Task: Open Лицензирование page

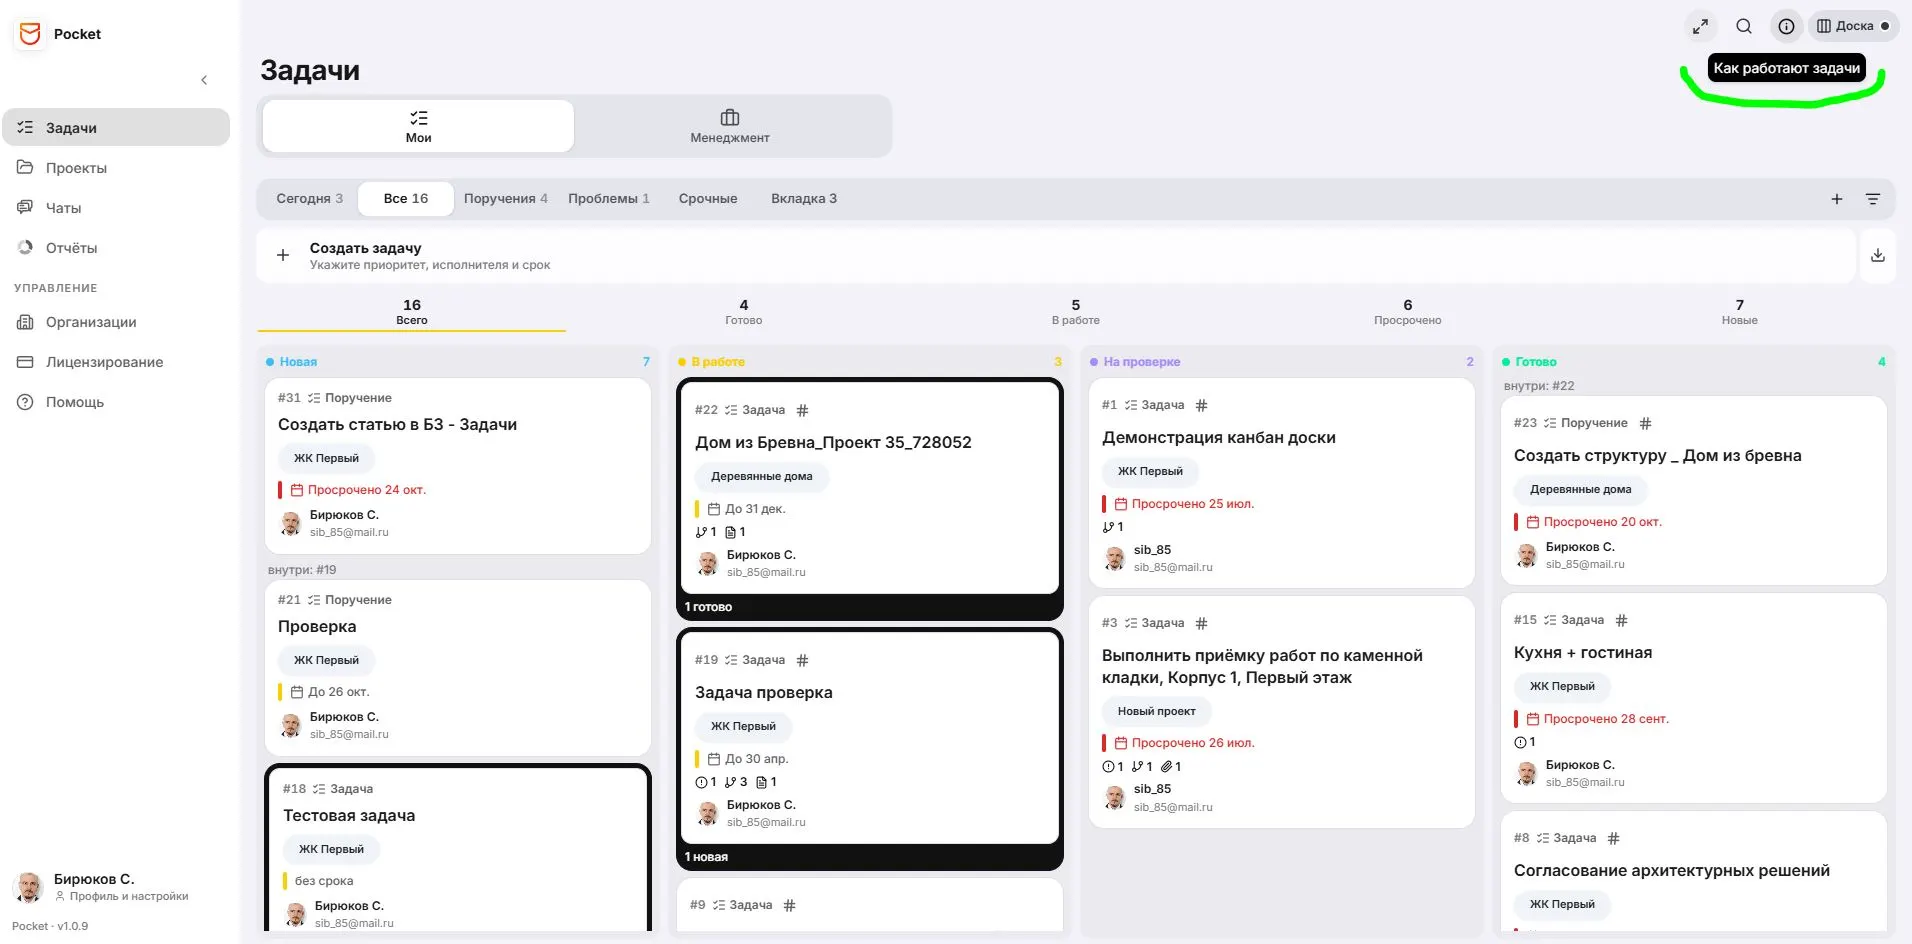Action: [116, 362]
